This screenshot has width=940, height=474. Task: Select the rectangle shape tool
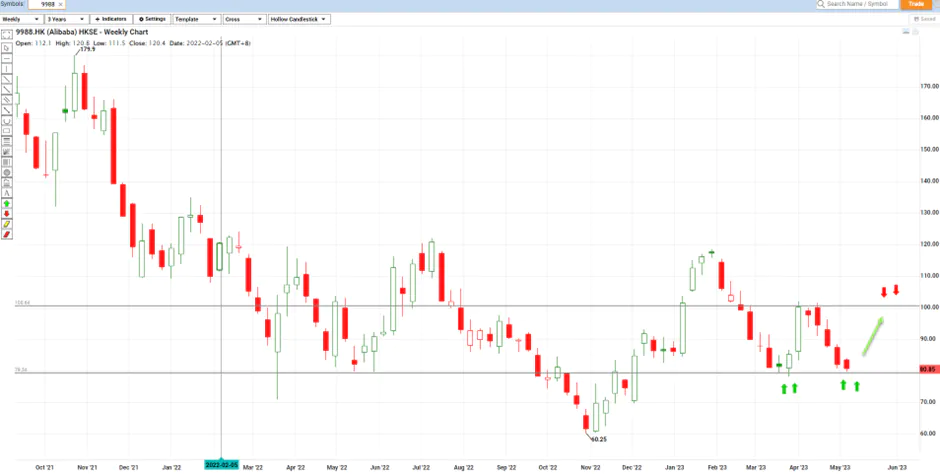(7, 130)
